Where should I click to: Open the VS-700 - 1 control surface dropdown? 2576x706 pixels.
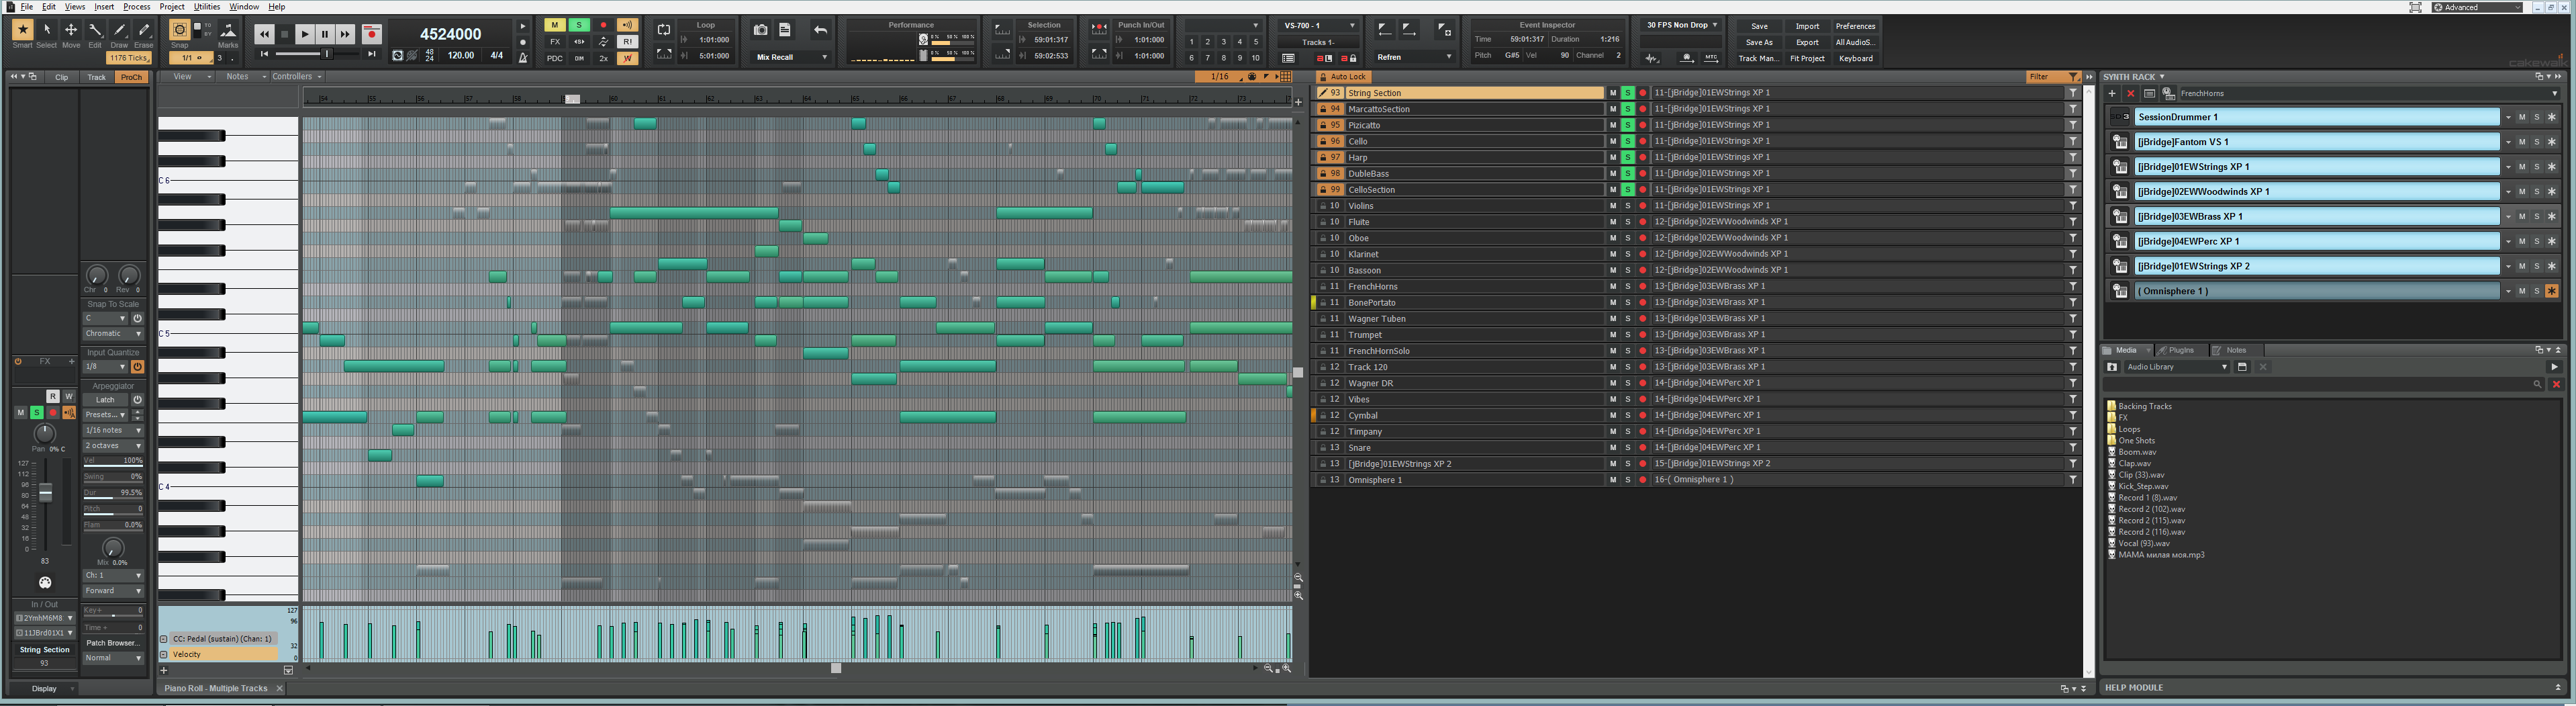pos(1320,25)
